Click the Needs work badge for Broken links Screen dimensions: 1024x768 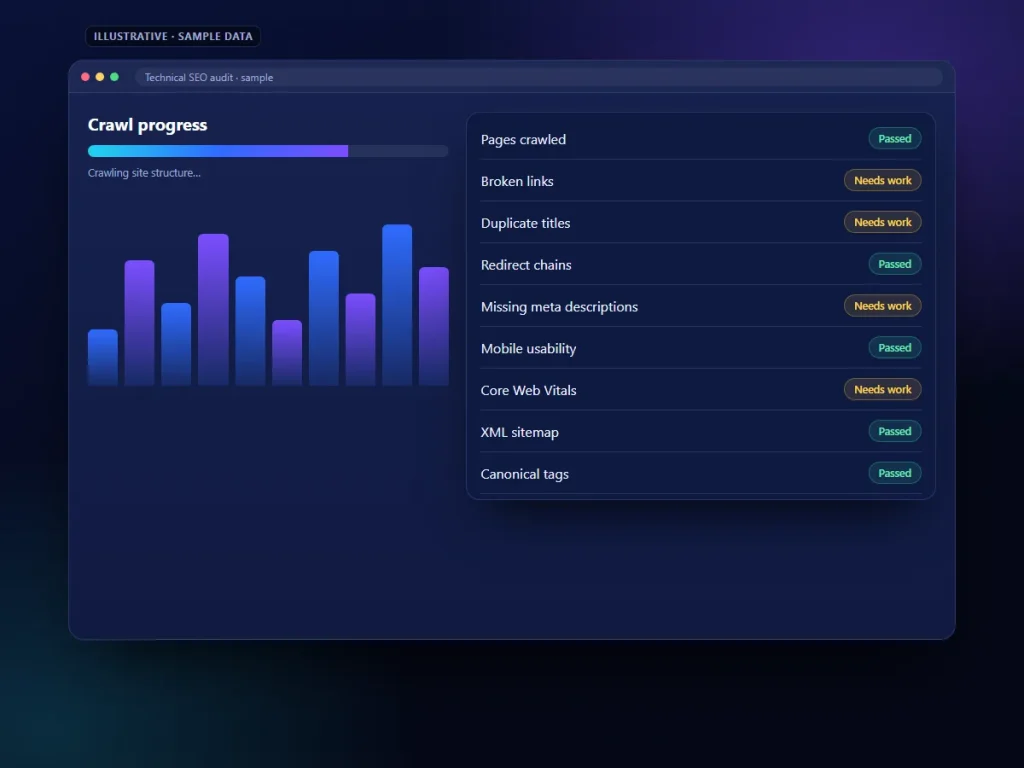pyautogui.click(x=882, y=180)
